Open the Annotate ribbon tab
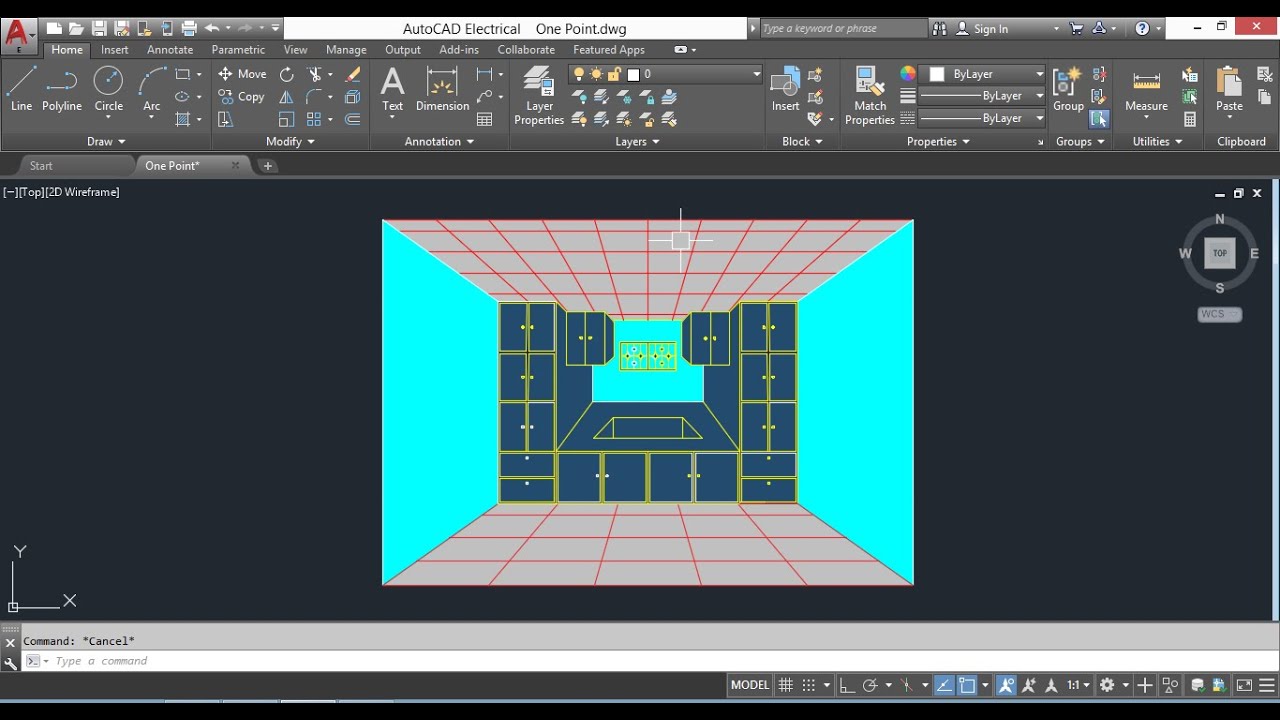The height and width of the screenshot is (720, 1280). pyautogui.click(x=170, y=50)
